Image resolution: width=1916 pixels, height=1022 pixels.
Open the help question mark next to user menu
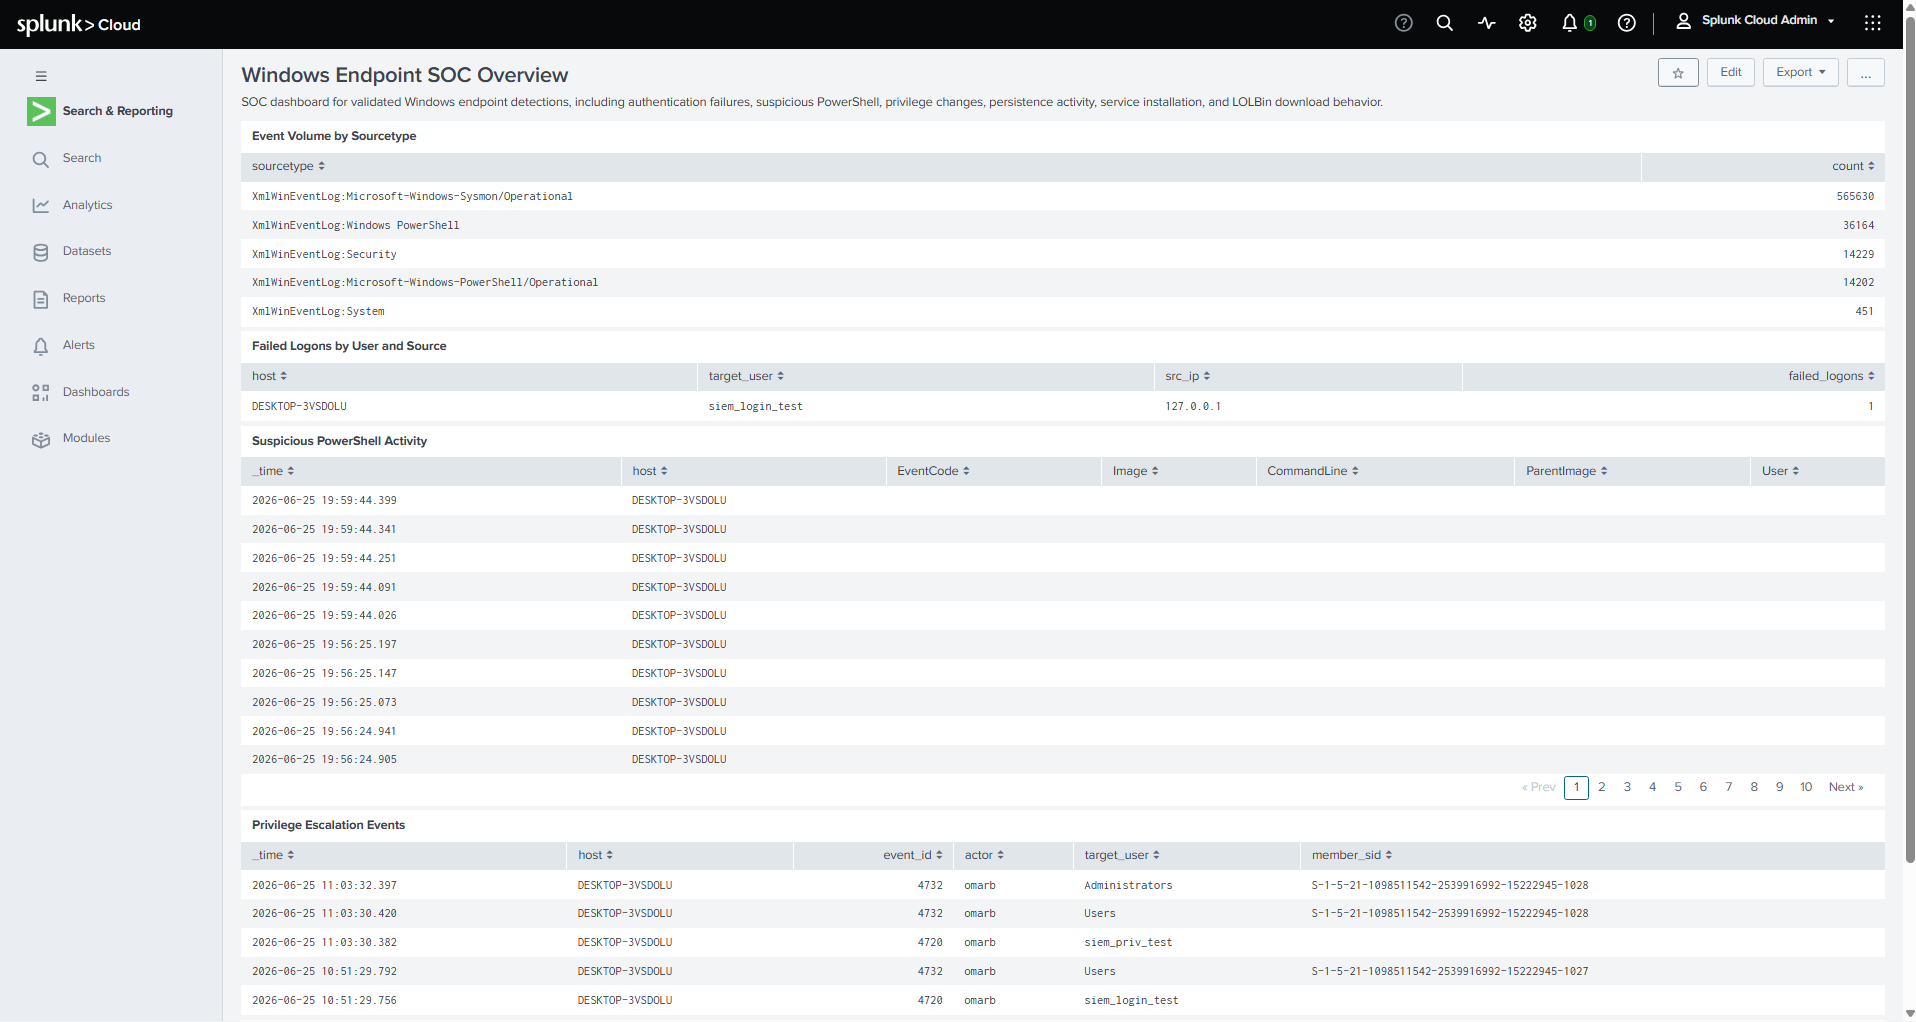click(x=1627, y=23)
